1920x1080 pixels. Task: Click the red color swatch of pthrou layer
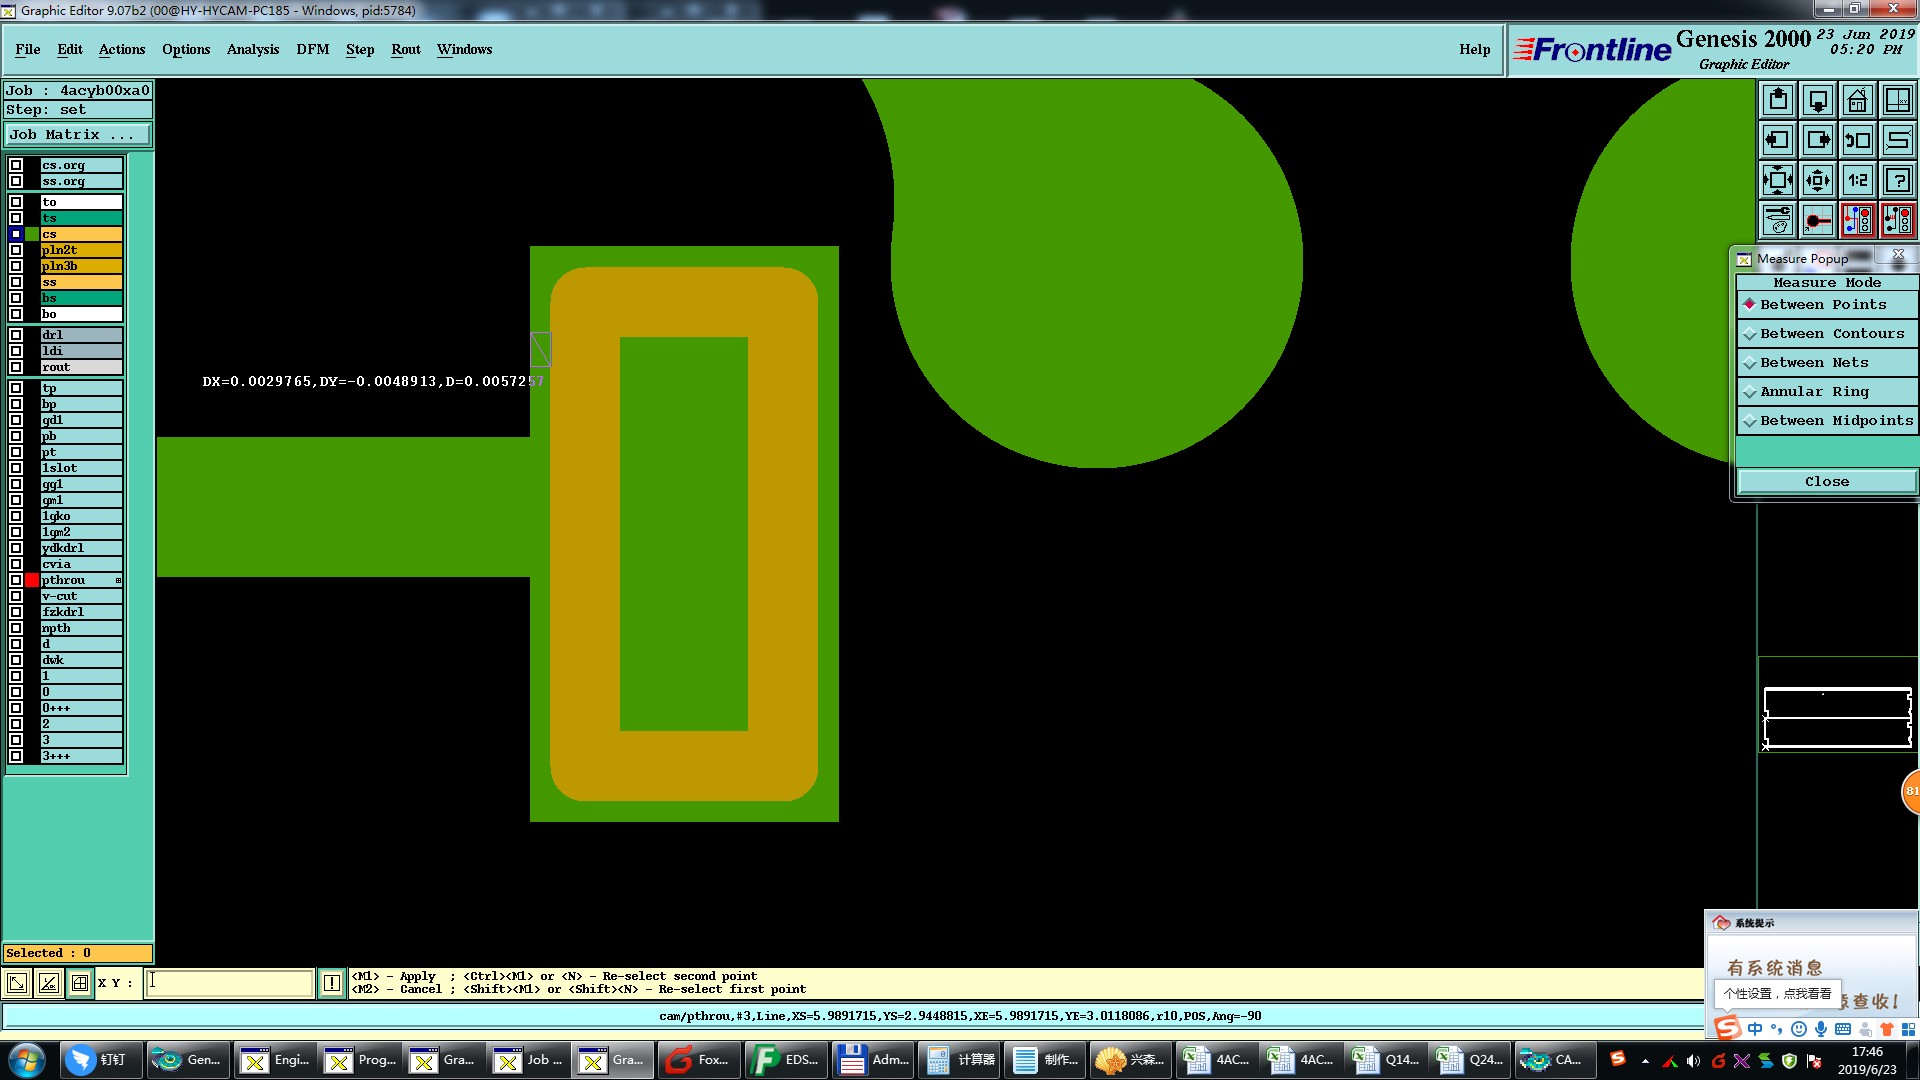32,580
